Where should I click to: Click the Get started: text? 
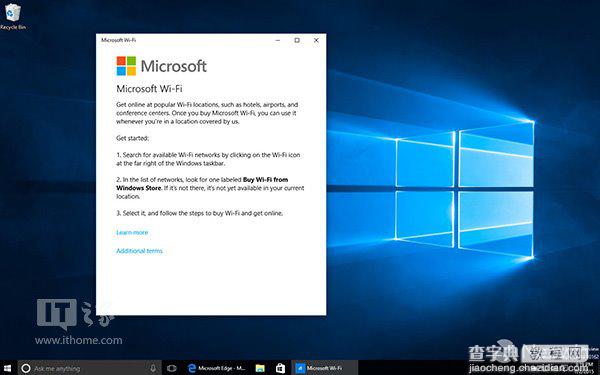(x=132, y=138)
